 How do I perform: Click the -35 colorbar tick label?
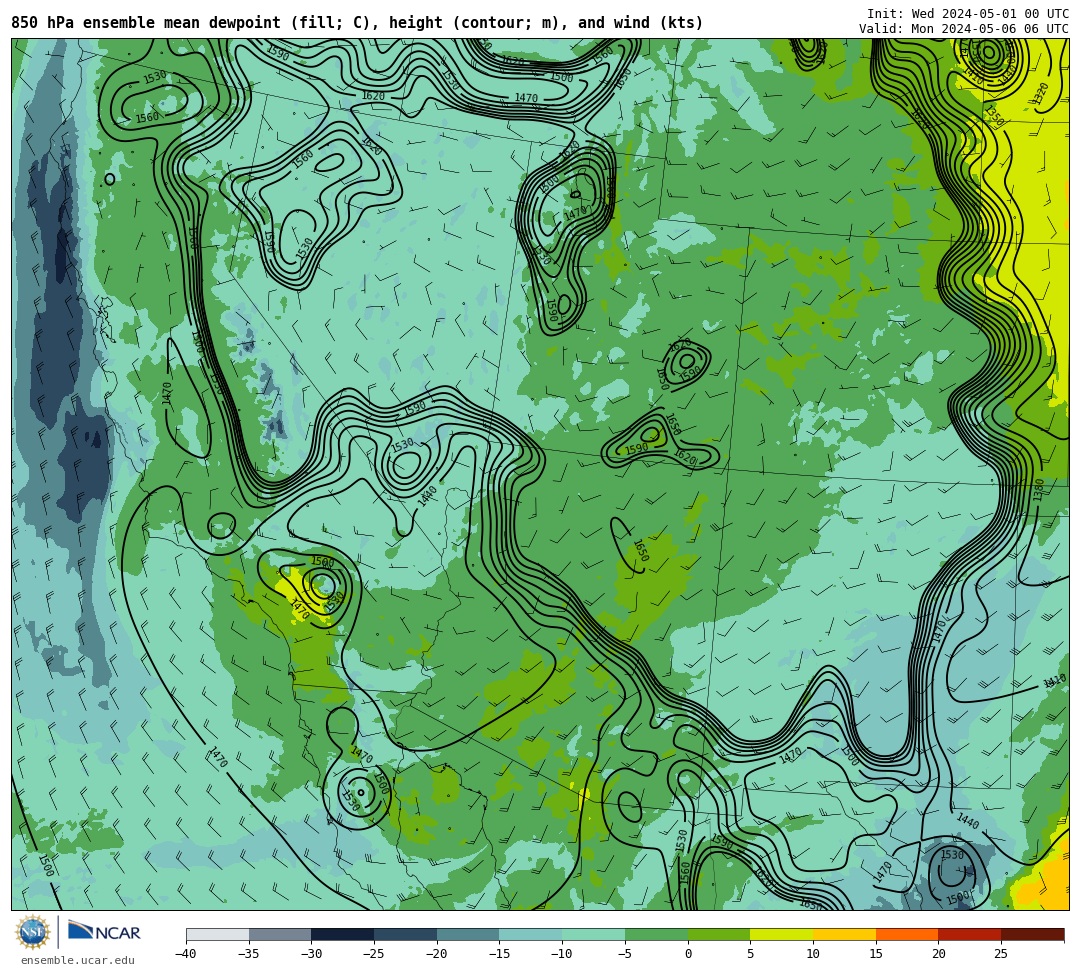pos(248,954)
